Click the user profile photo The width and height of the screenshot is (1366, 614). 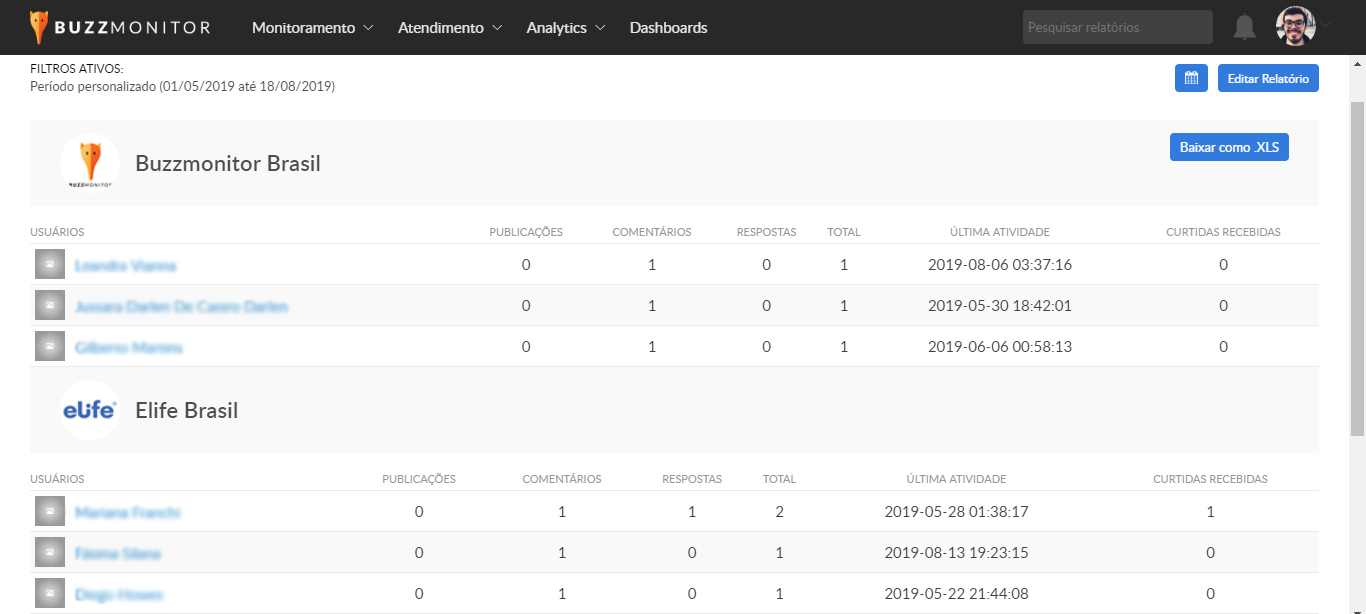1295,27
